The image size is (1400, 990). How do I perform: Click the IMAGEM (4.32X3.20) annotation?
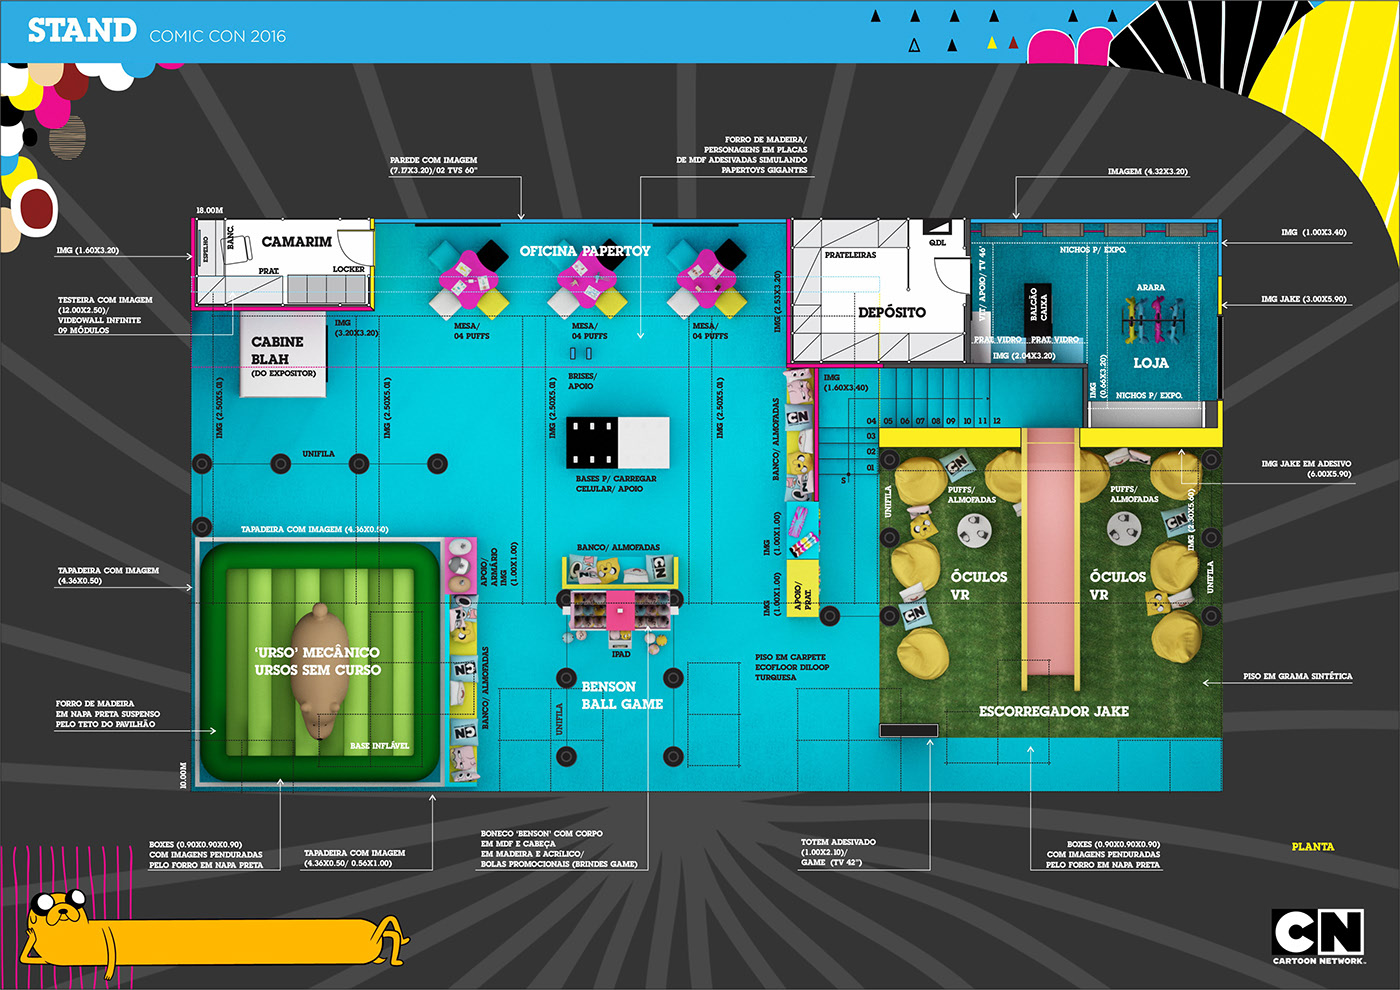(x=1148, y=172)
